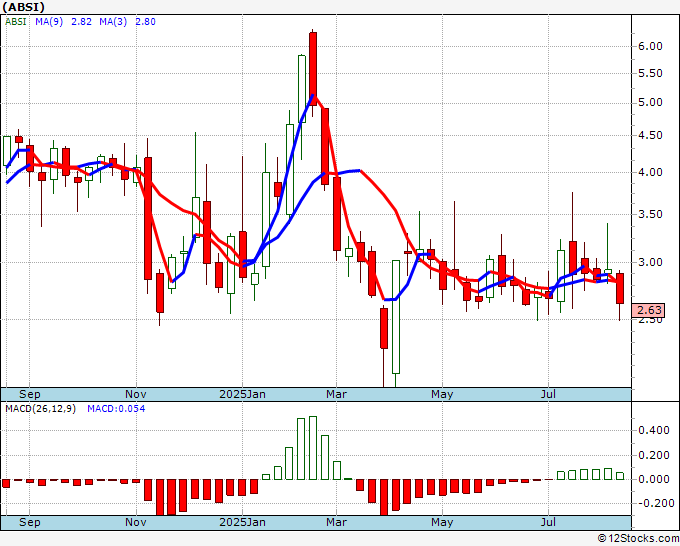Click the 4.00 price axis label
The height and width of the screenshot is (546, 680).
(651, 172)
